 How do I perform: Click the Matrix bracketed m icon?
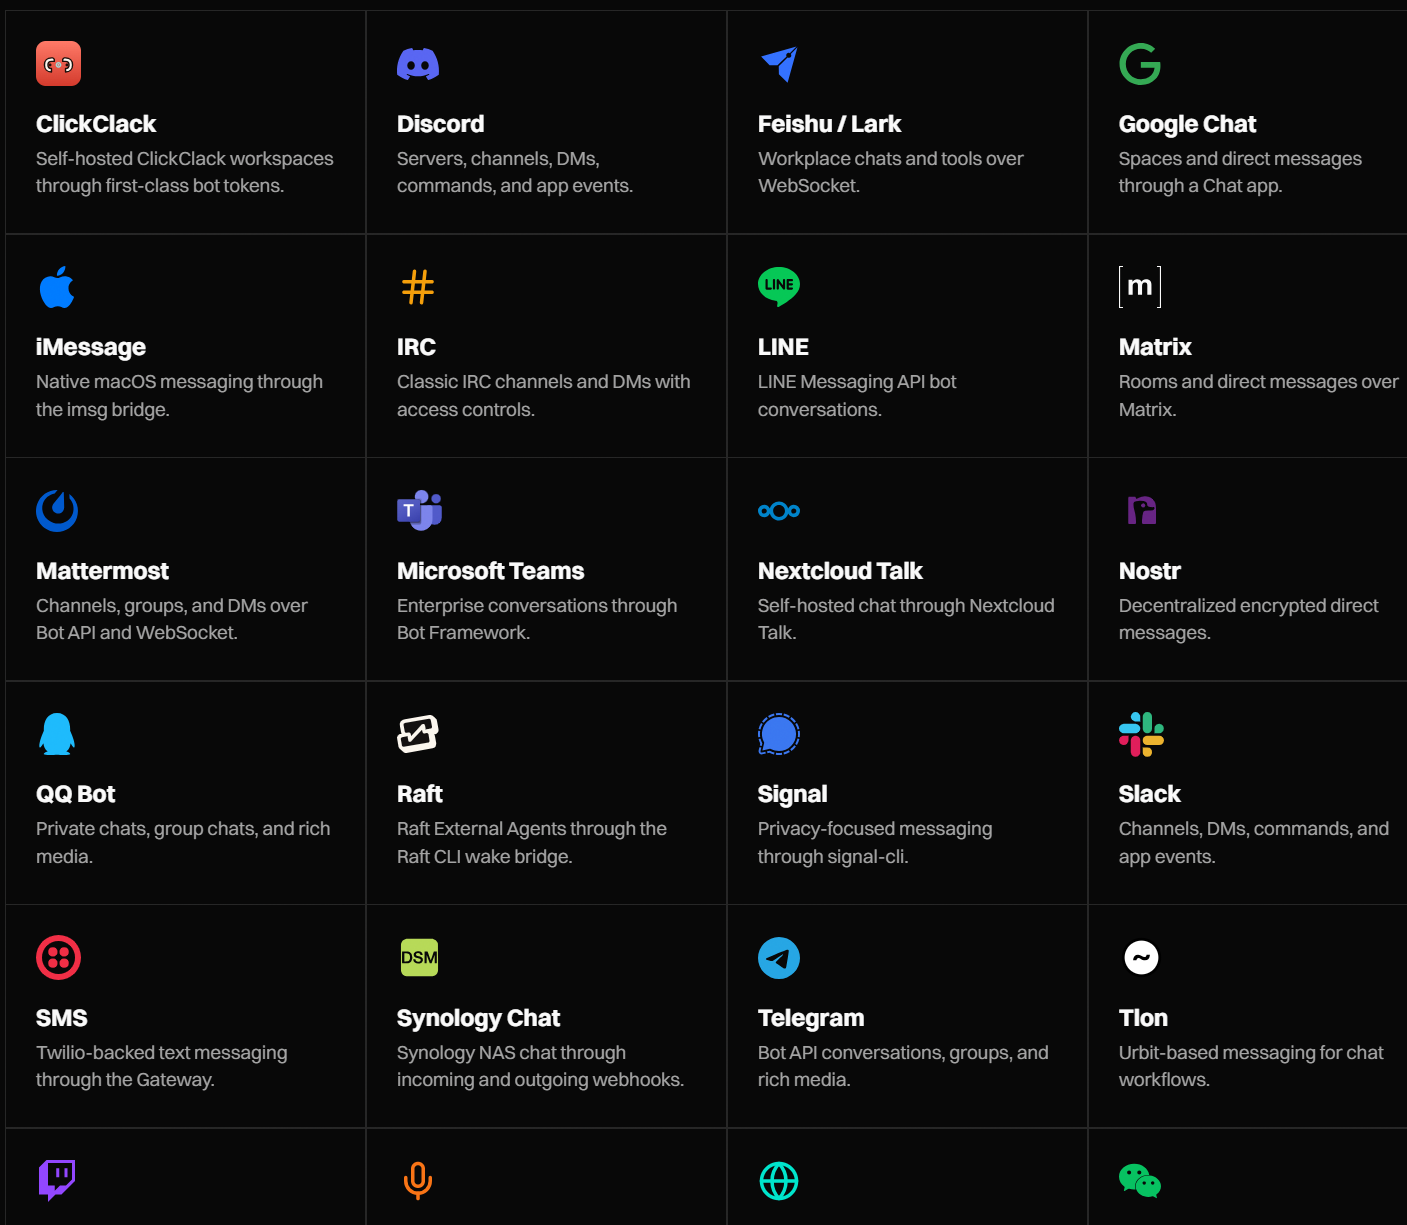tap(1140, 287)
